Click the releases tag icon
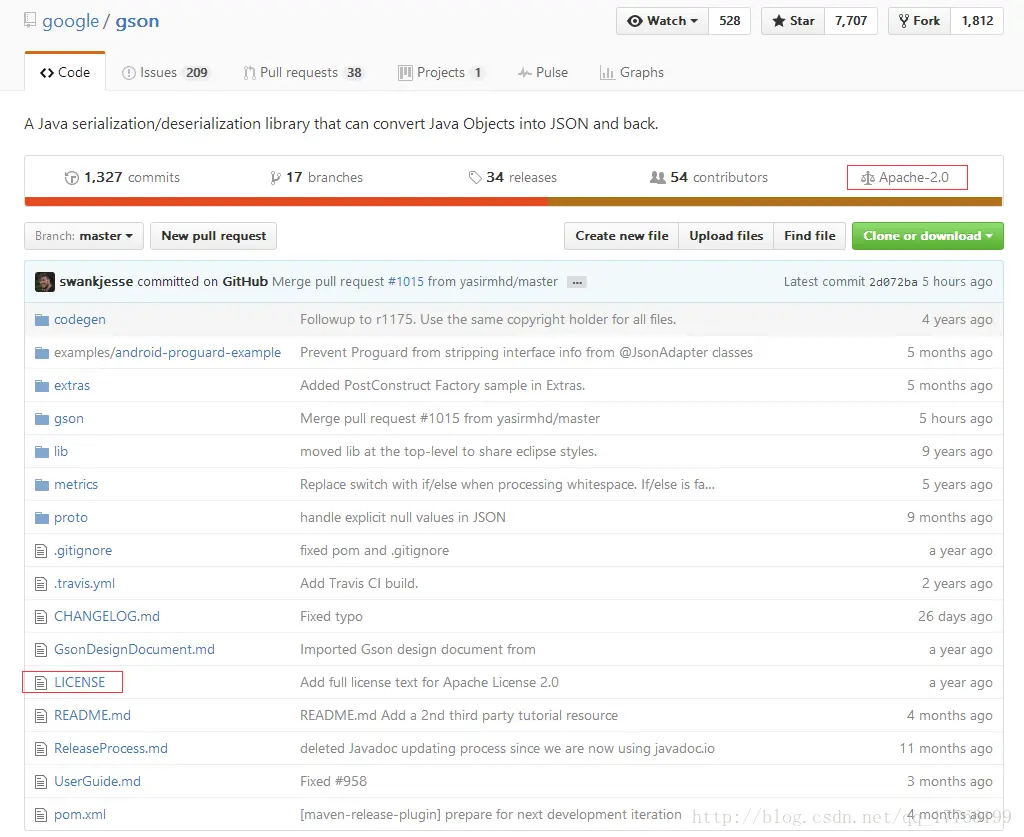Viewport: 1024px width, 837px height. tap(475, 177)
